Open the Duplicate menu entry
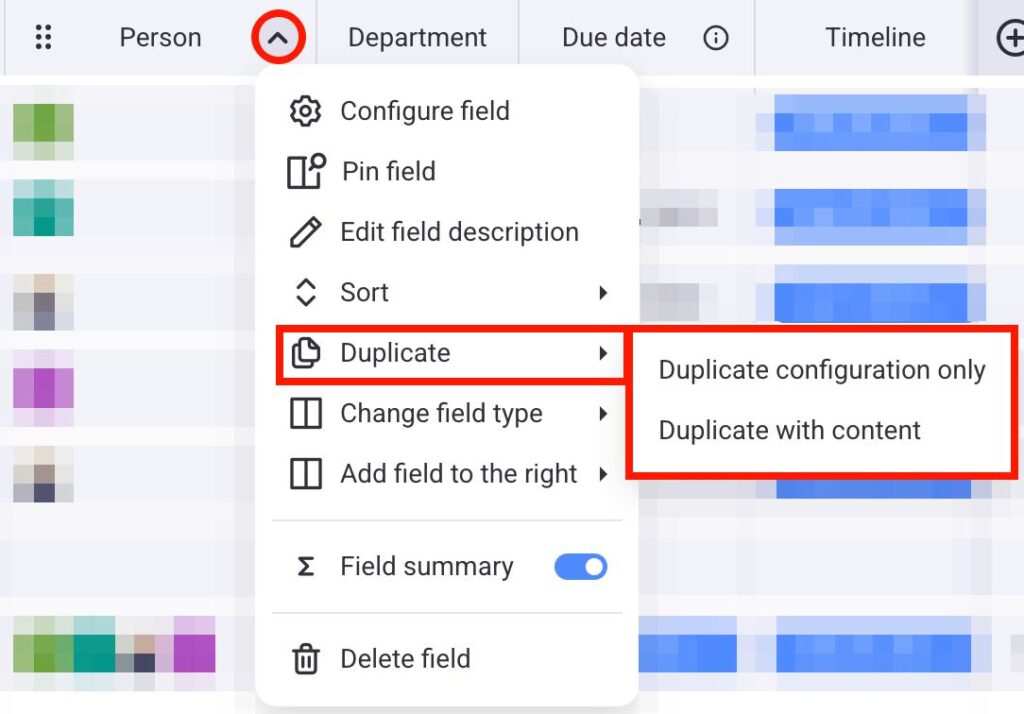Viewport: 1024px width, 714px height. coord(395,353)
